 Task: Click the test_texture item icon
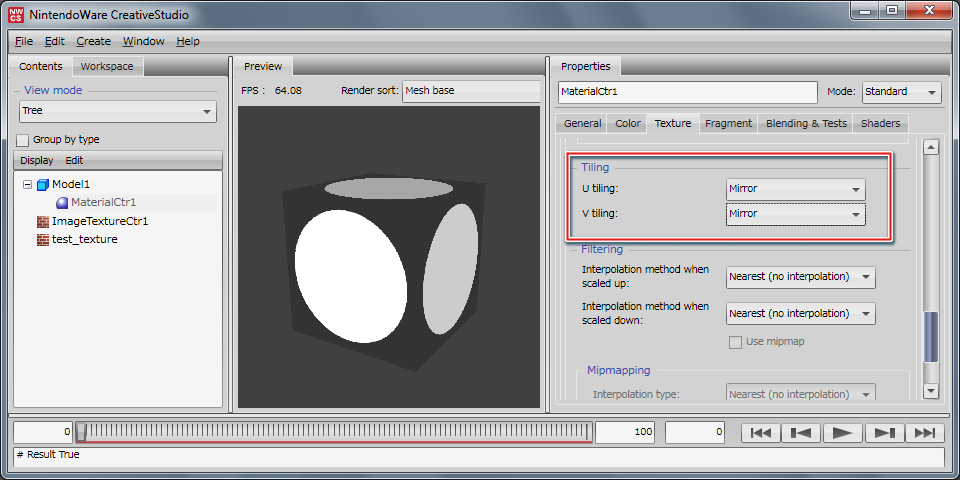click(42, 239)
